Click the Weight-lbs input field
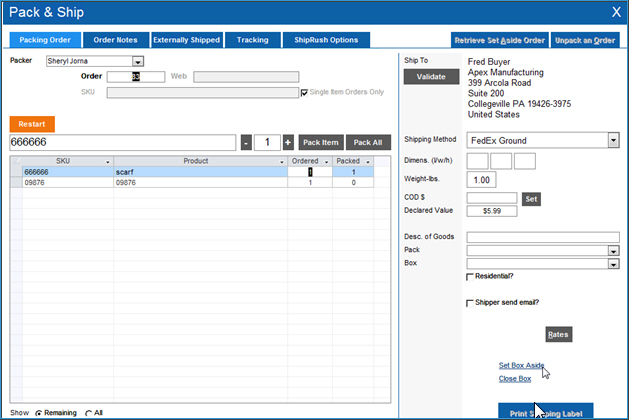Viewport: 629px width, 420px height. tap(483, 180)
